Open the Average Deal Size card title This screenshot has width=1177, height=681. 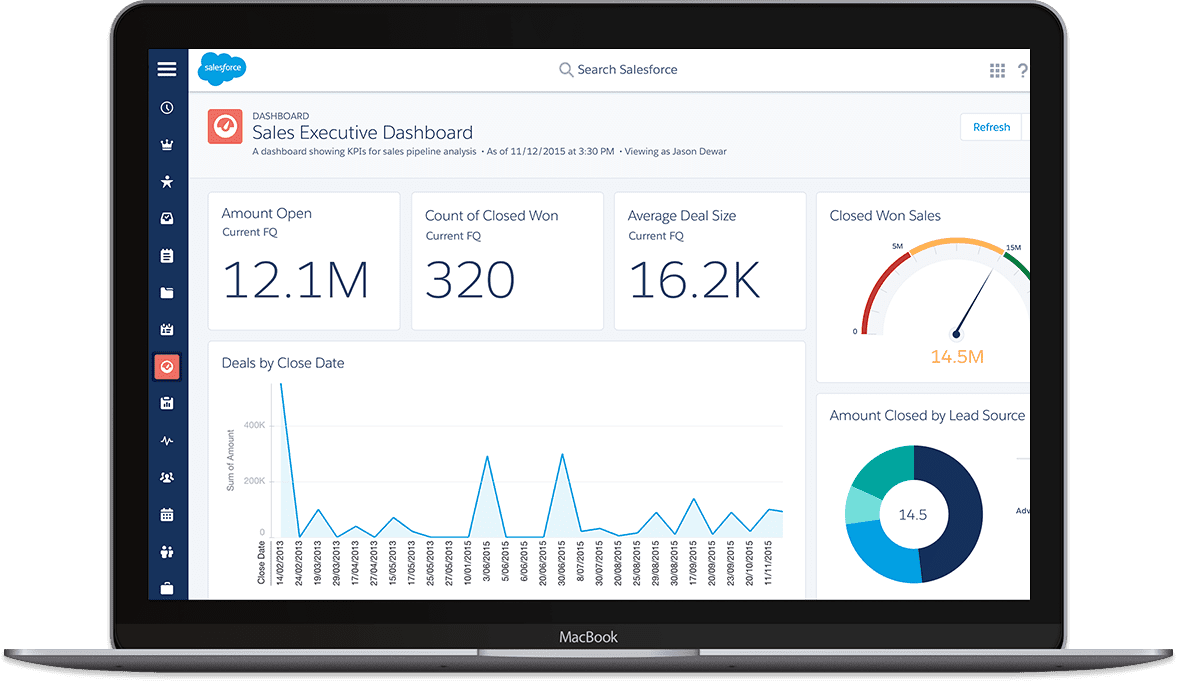tap(682, 215)
